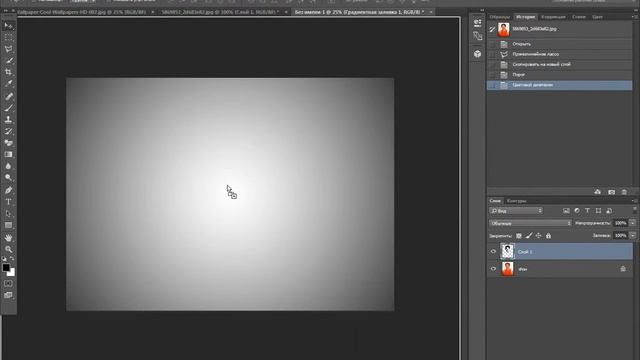Delete current history state with trash icon

coord(624,192)
